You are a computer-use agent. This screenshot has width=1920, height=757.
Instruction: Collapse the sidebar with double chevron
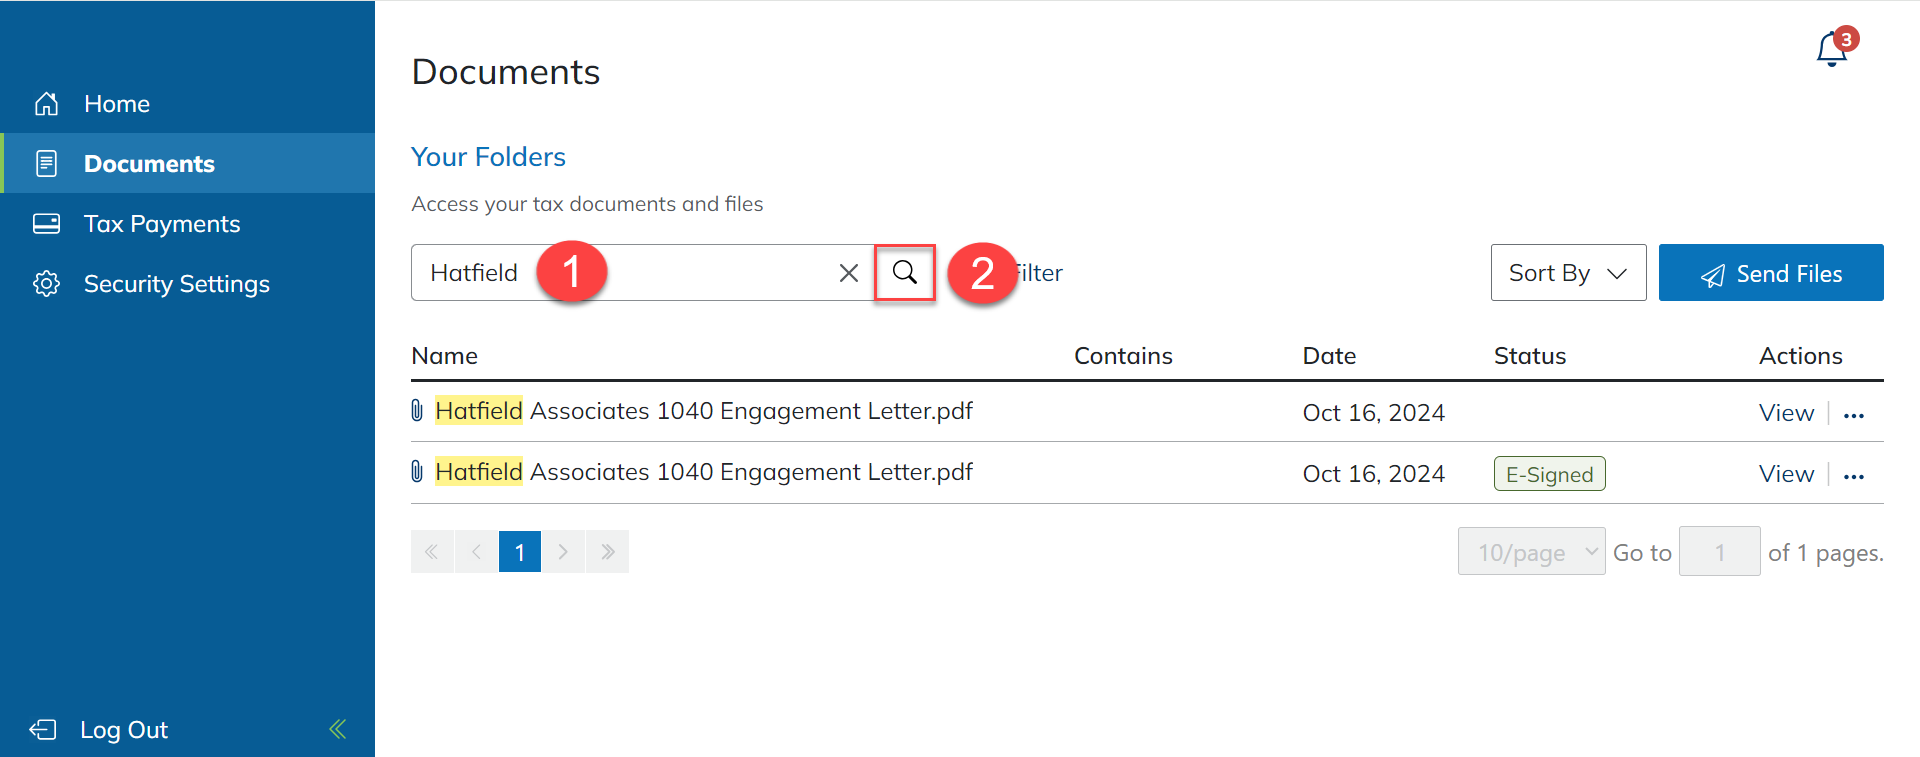click(338, 729)
